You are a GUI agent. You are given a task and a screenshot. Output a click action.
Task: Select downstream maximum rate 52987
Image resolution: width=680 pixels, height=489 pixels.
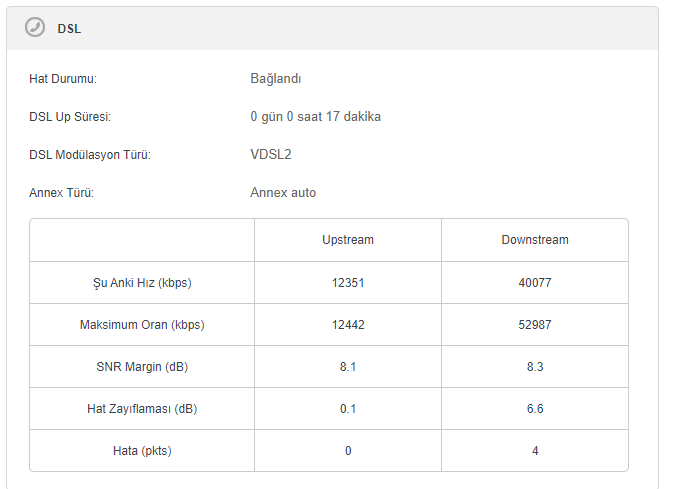tap(535, 325)
